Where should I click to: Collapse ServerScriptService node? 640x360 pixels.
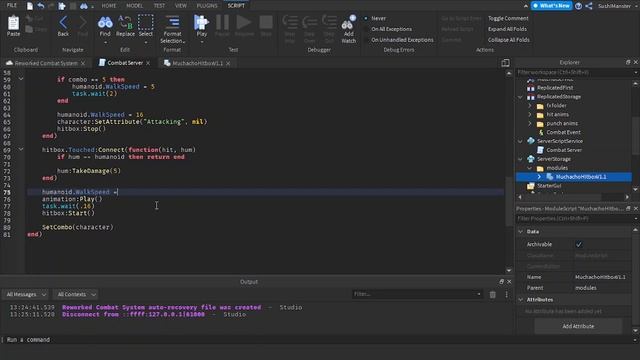tap(520, 141)
